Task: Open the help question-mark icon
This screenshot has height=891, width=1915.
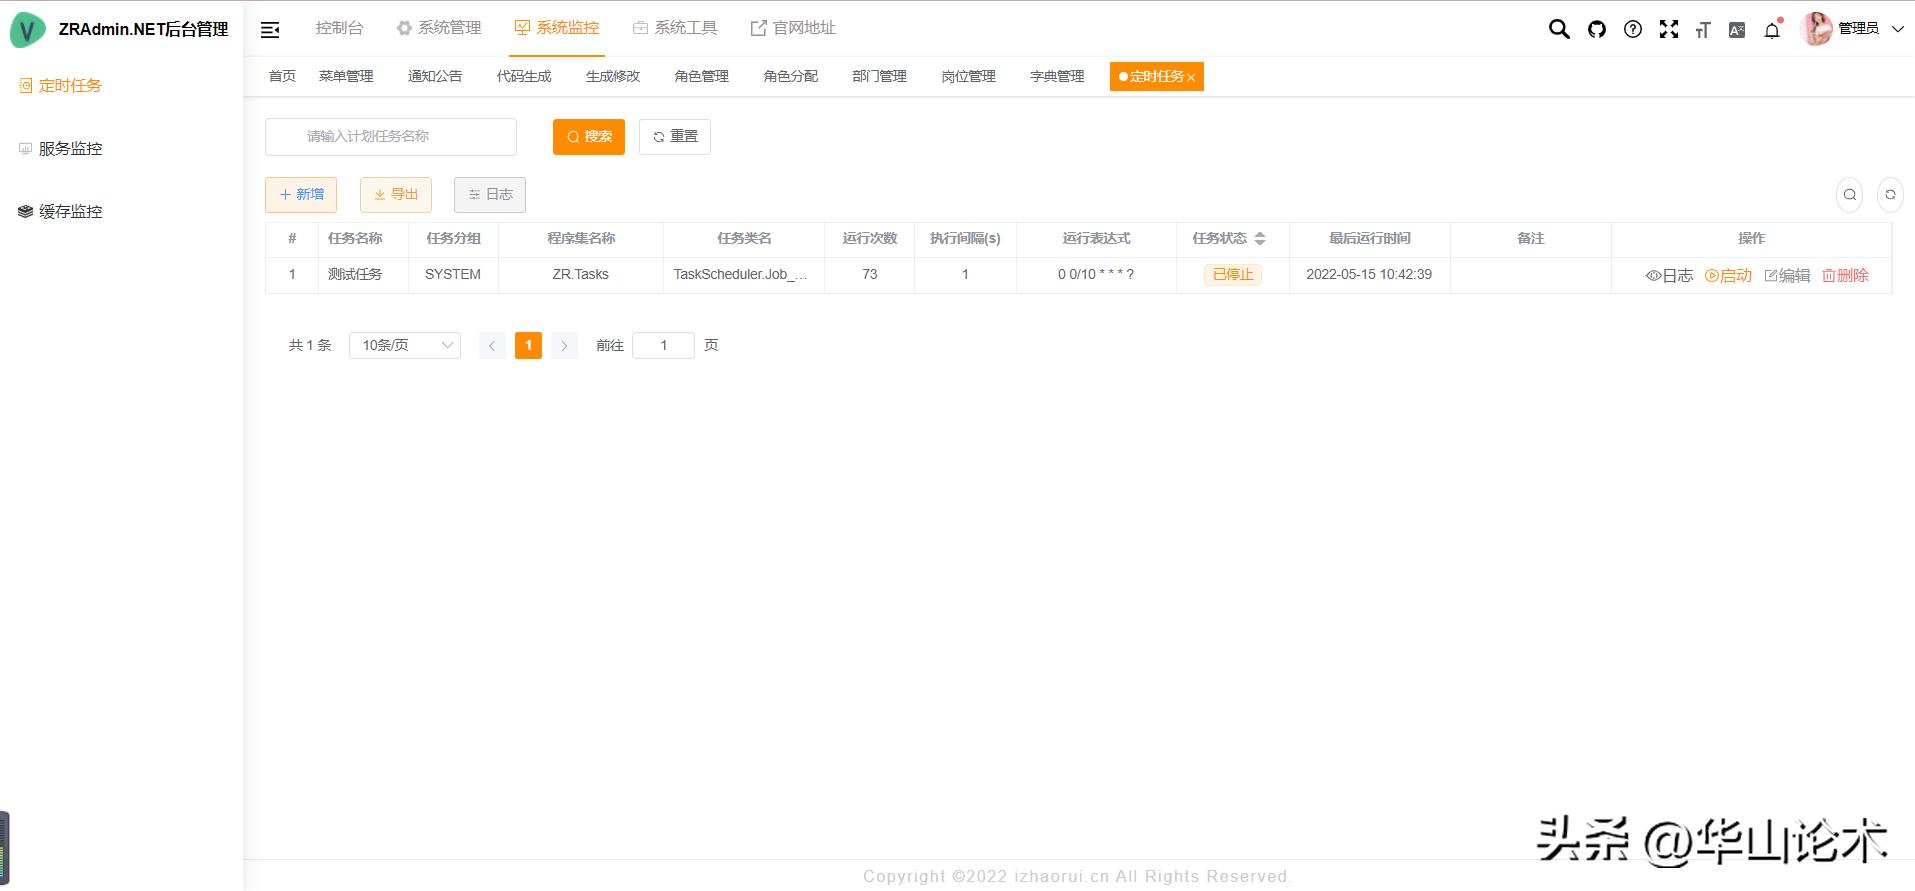Action: [1633, 29]
